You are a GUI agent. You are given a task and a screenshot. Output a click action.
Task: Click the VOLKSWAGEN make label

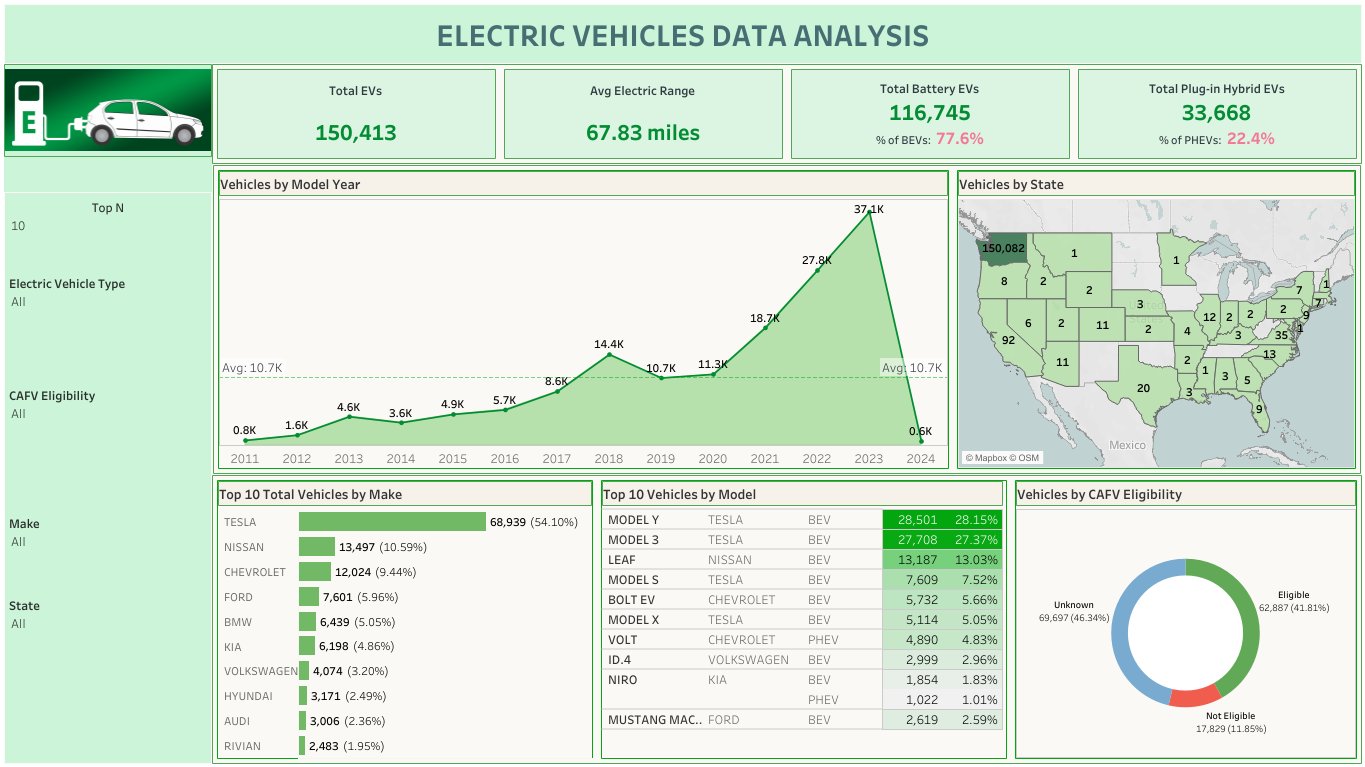point(261,672)
